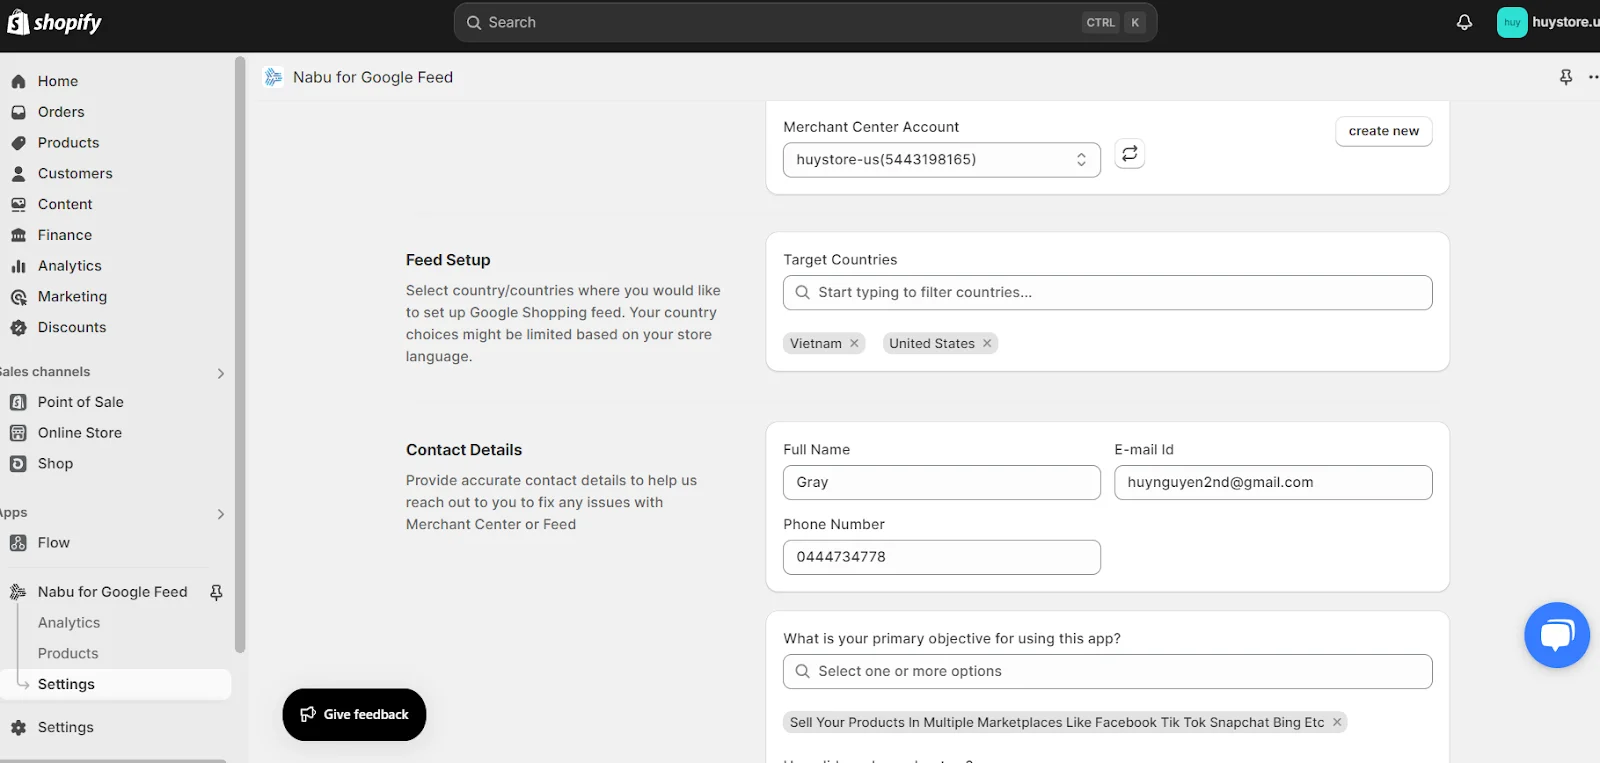Expand the Apps section
This screenshot has height=763, width=1600.
221,514
